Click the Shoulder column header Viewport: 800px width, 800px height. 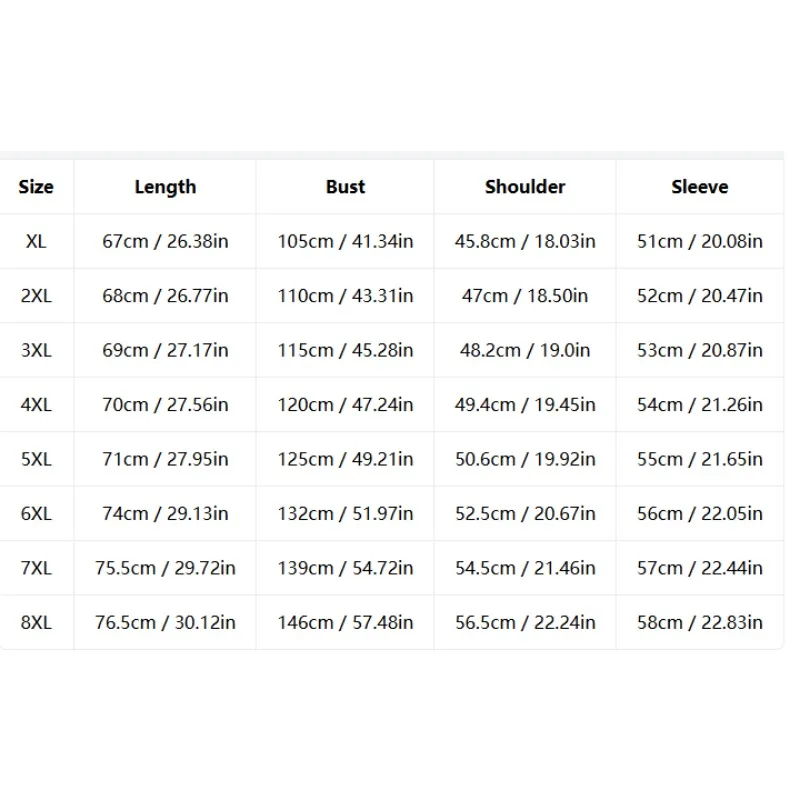525,187
